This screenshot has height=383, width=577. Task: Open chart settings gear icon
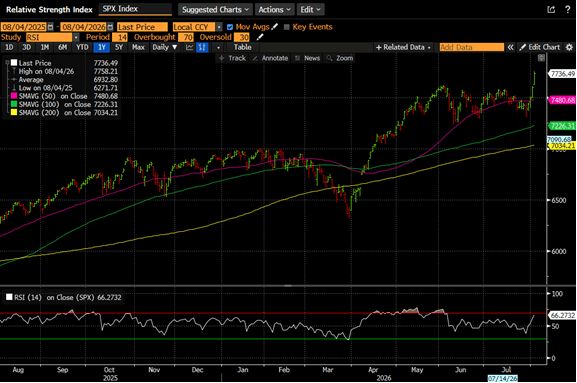click(569, 47)
